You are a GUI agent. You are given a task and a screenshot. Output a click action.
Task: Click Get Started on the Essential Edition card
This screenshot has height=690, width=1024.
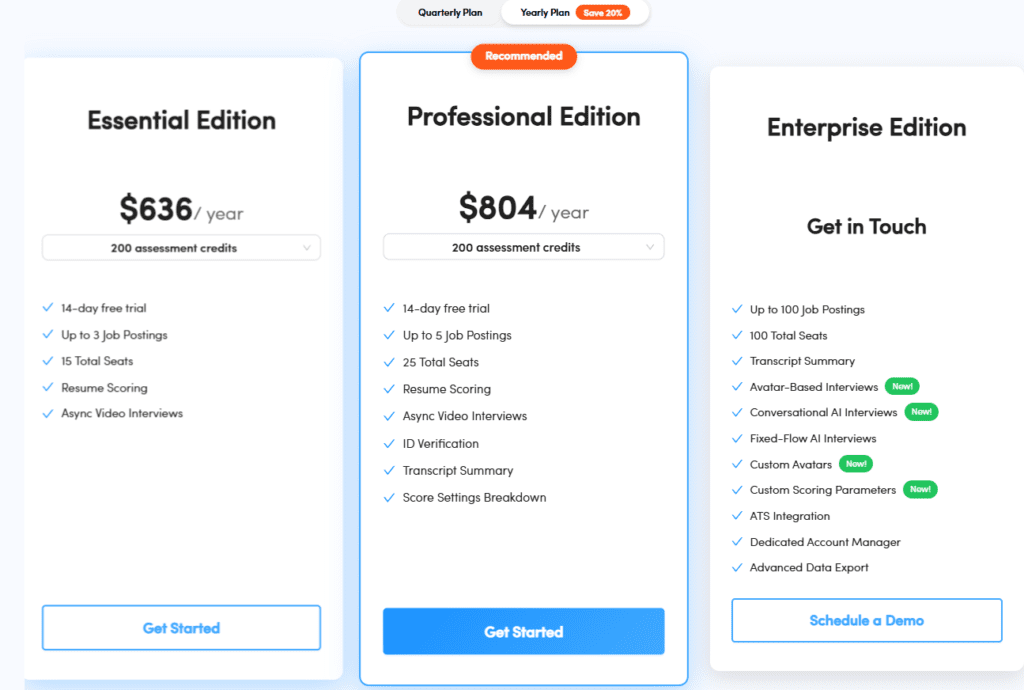(181, 627)
